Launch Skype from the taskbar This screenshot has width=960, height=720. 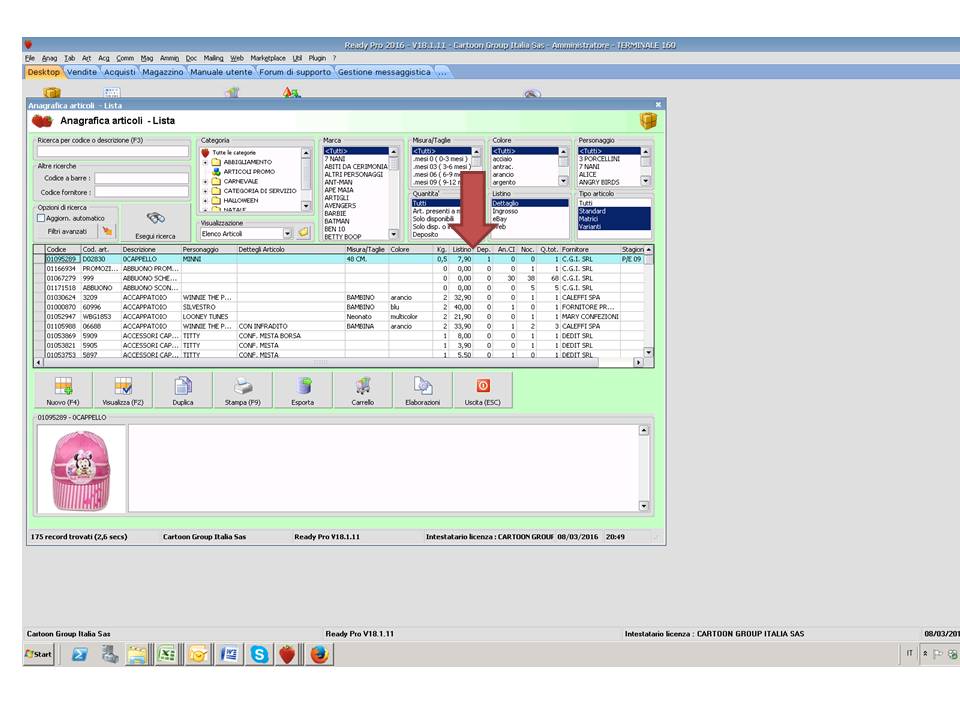(260, 655)
